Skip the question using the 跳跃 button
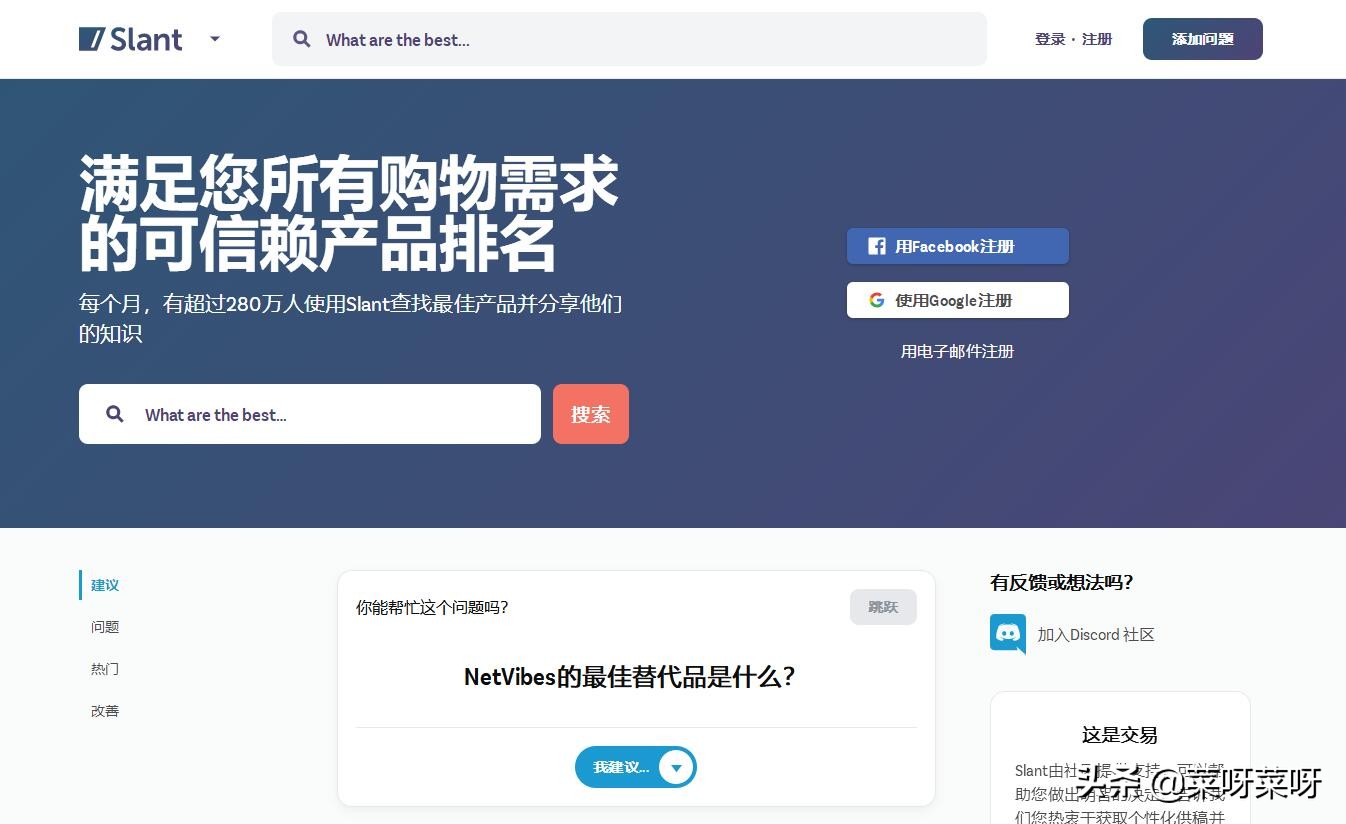 [x=882, y=606]
